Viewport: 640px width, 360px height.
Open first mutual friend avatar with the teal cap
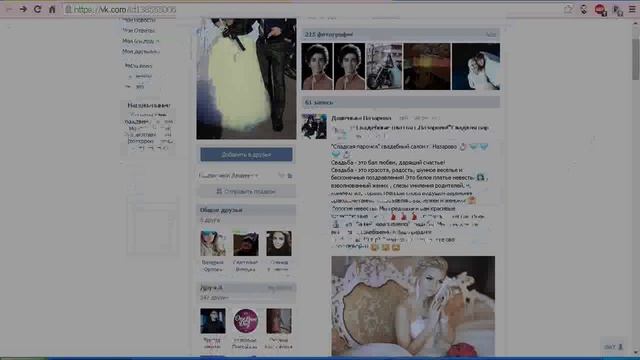tap(213, 243)
